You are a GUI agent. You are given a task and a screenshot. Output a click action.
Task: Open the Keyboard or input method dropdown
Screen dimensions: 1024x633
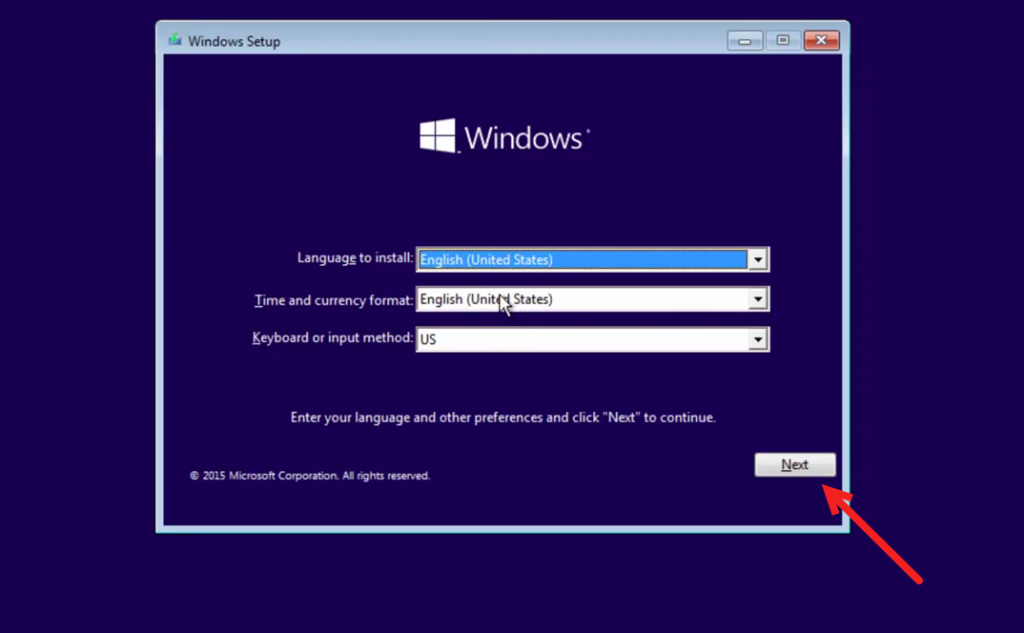pos(757,339)
